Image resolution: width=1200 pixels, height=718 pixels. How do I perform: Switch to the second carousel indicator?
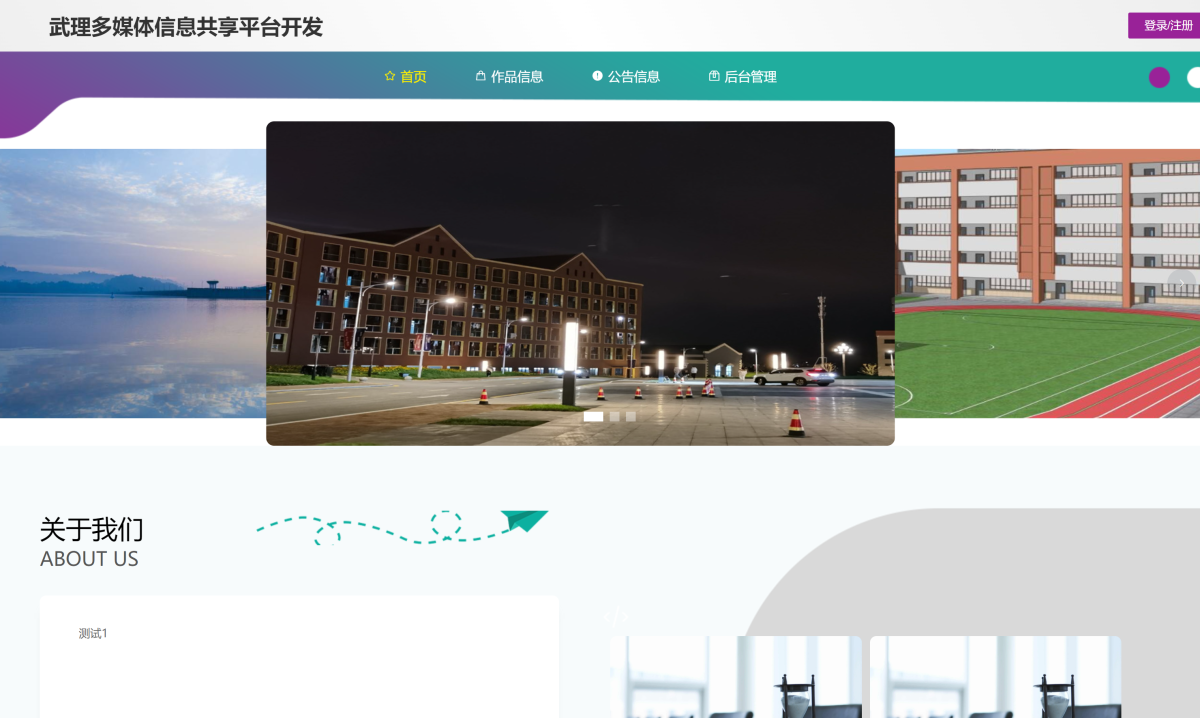click(615, 417)
